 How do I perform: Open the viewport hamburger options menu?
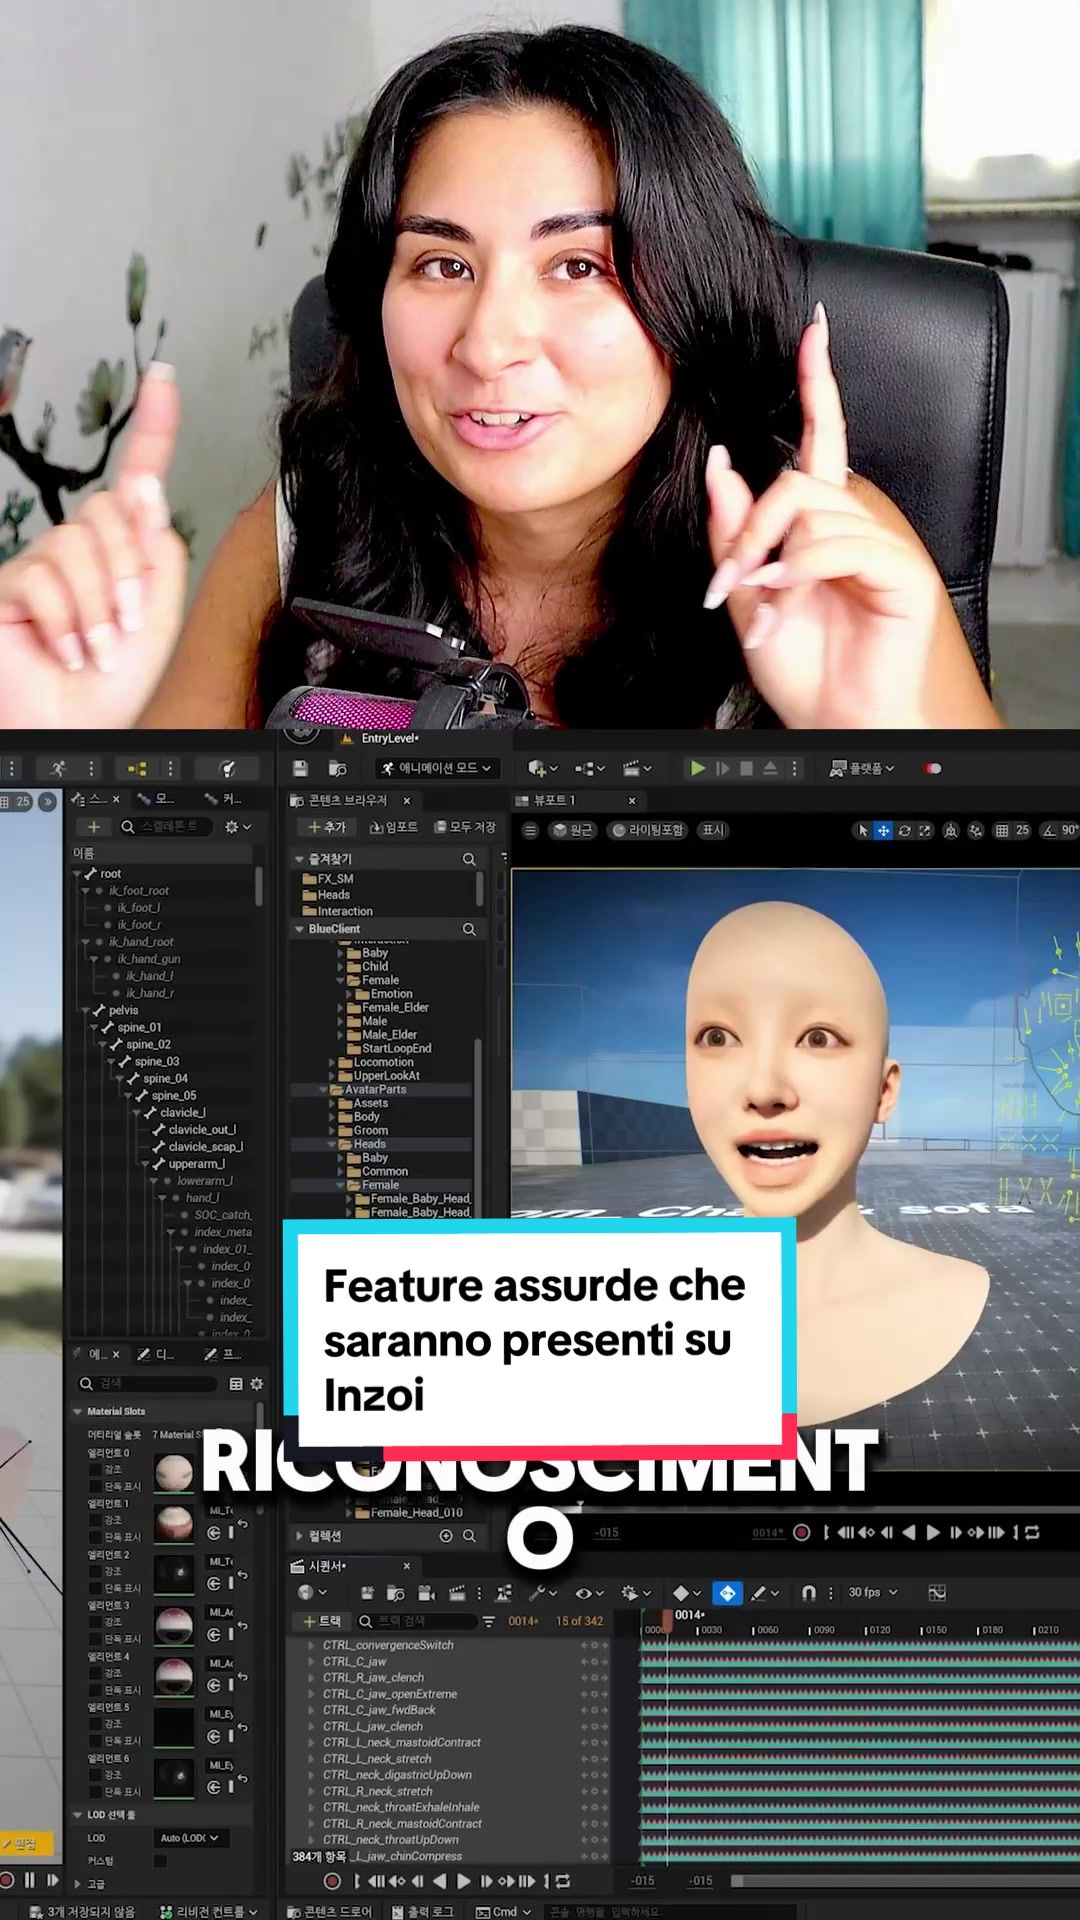coord(531,830)
